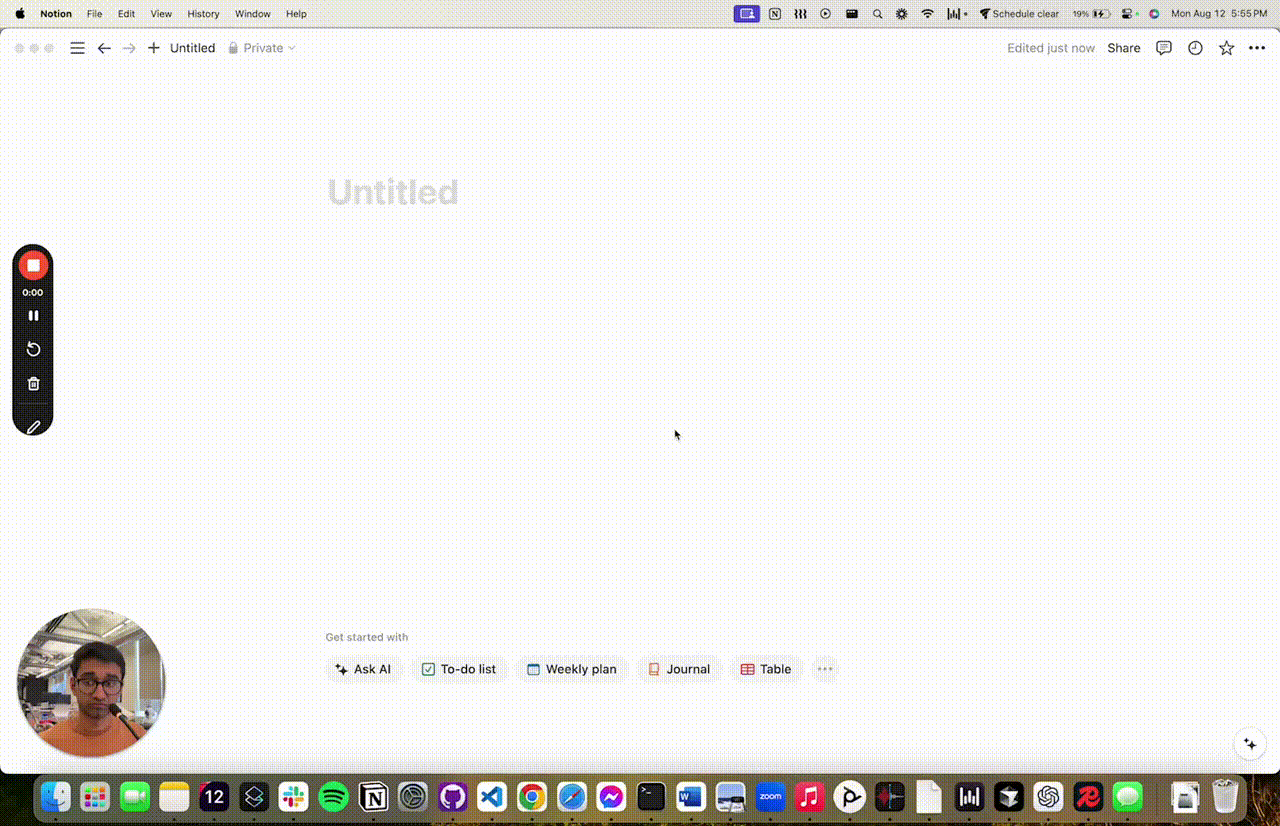The height and width of the screenshot is (826, 1280).
Task: Click the Untitled page title field
Action: tap(393, 192)
